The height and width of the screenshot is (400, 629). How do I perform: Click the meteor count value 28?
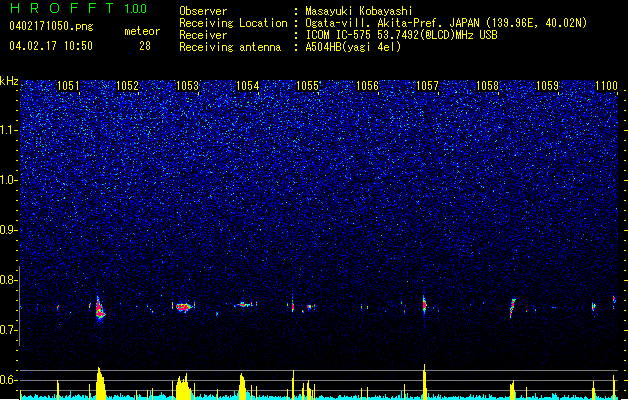point(145,46)
